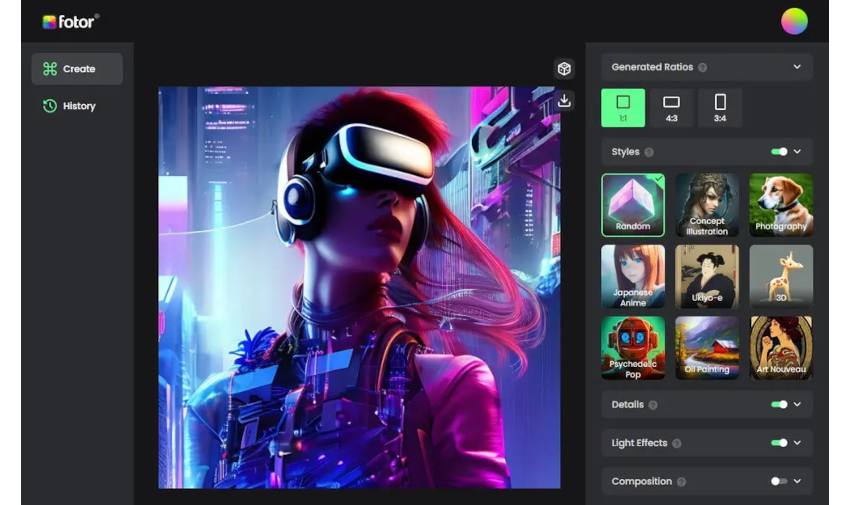
Task: Choose the Oil Painting style
Action: 707,348
